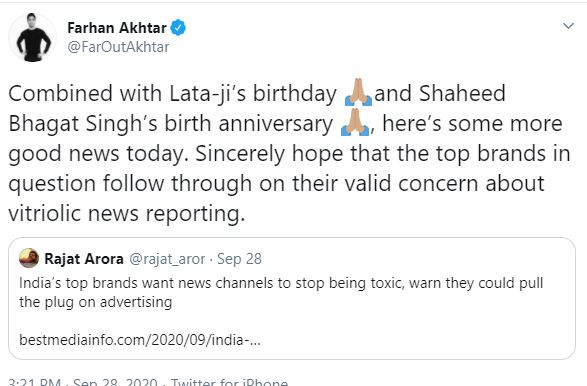This screenshot has width=587, height=386.
Task: Click the main tweet text 'vitriolic news reporting'
Action: point(127,213)
